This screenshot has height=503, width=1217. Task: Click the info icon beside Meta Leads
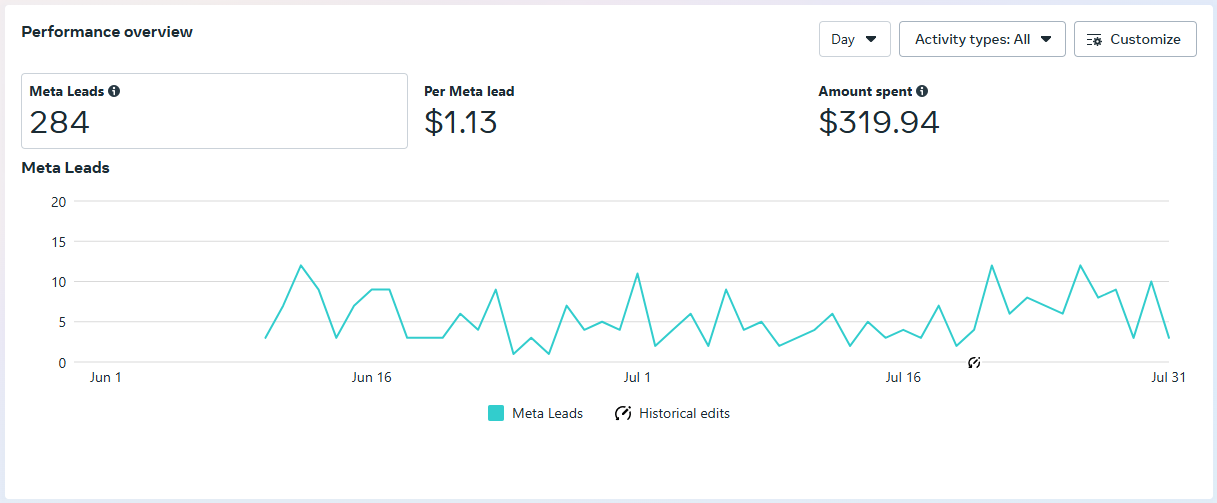pyautogui.click(x=114, y=91)
